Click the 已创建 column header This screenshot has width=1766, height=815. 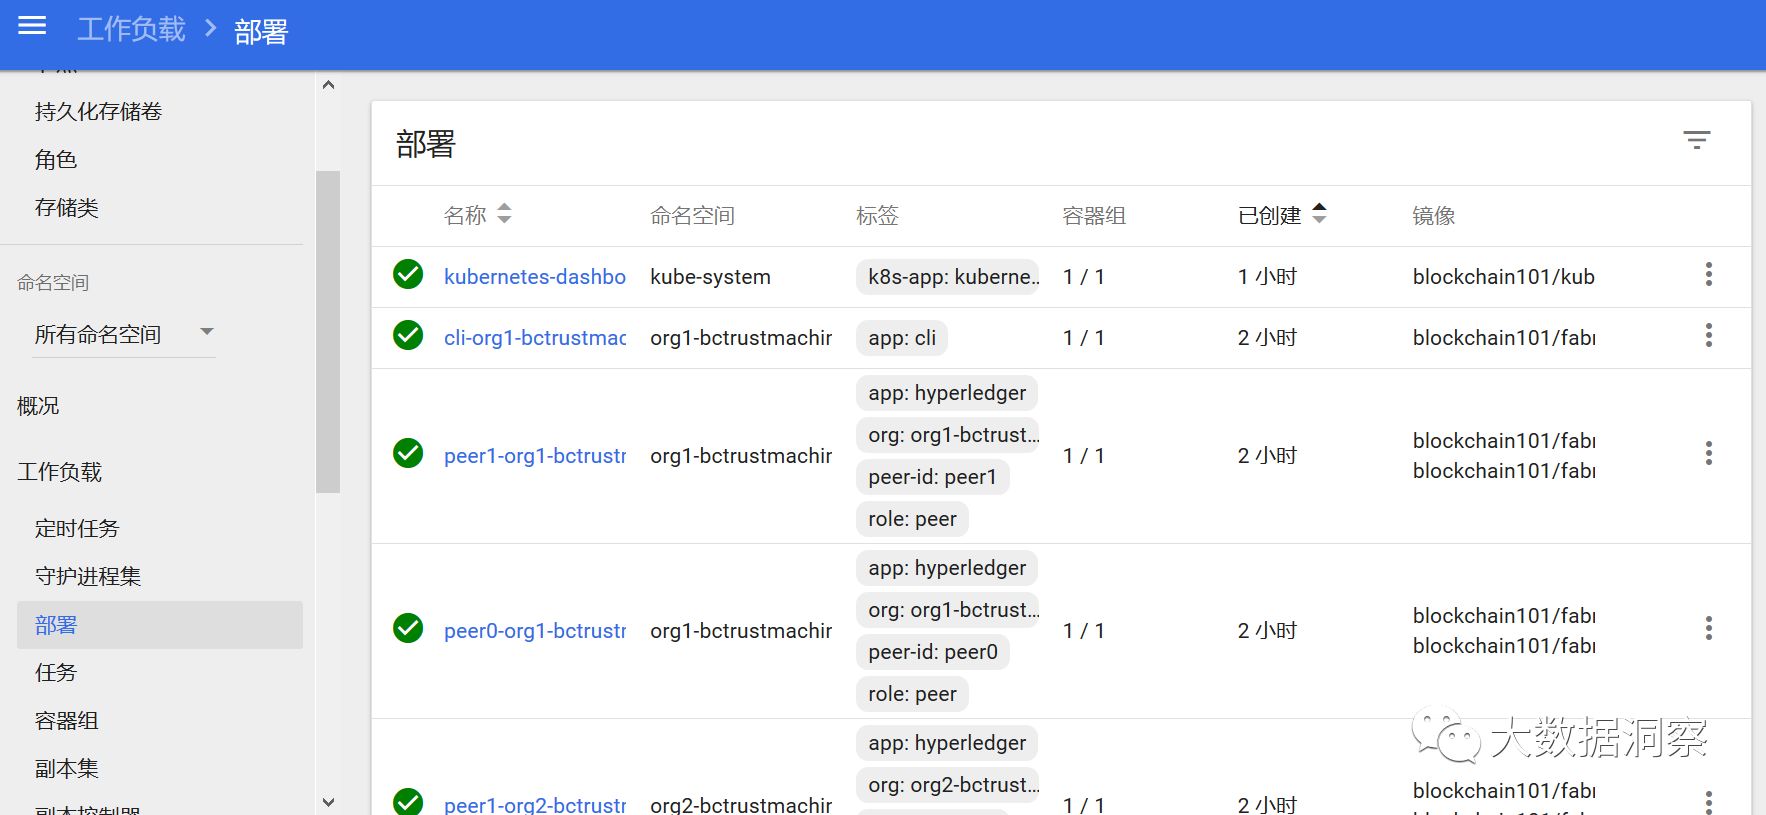[x=1269, y=216]
